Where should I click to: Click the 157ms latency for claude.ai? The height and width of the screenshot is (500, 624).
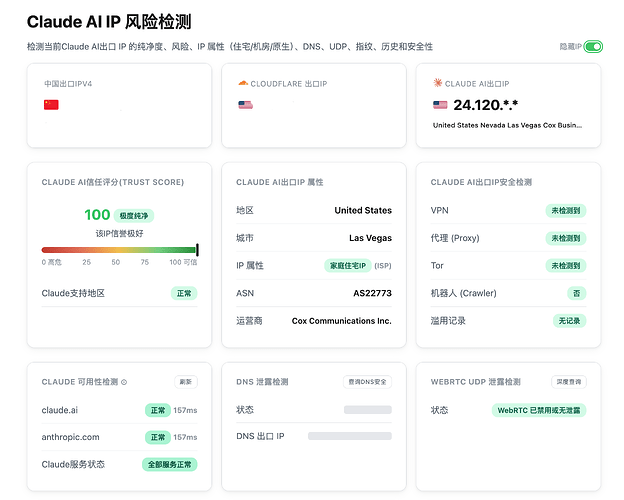pyautogui.click(x=185, y=410)
